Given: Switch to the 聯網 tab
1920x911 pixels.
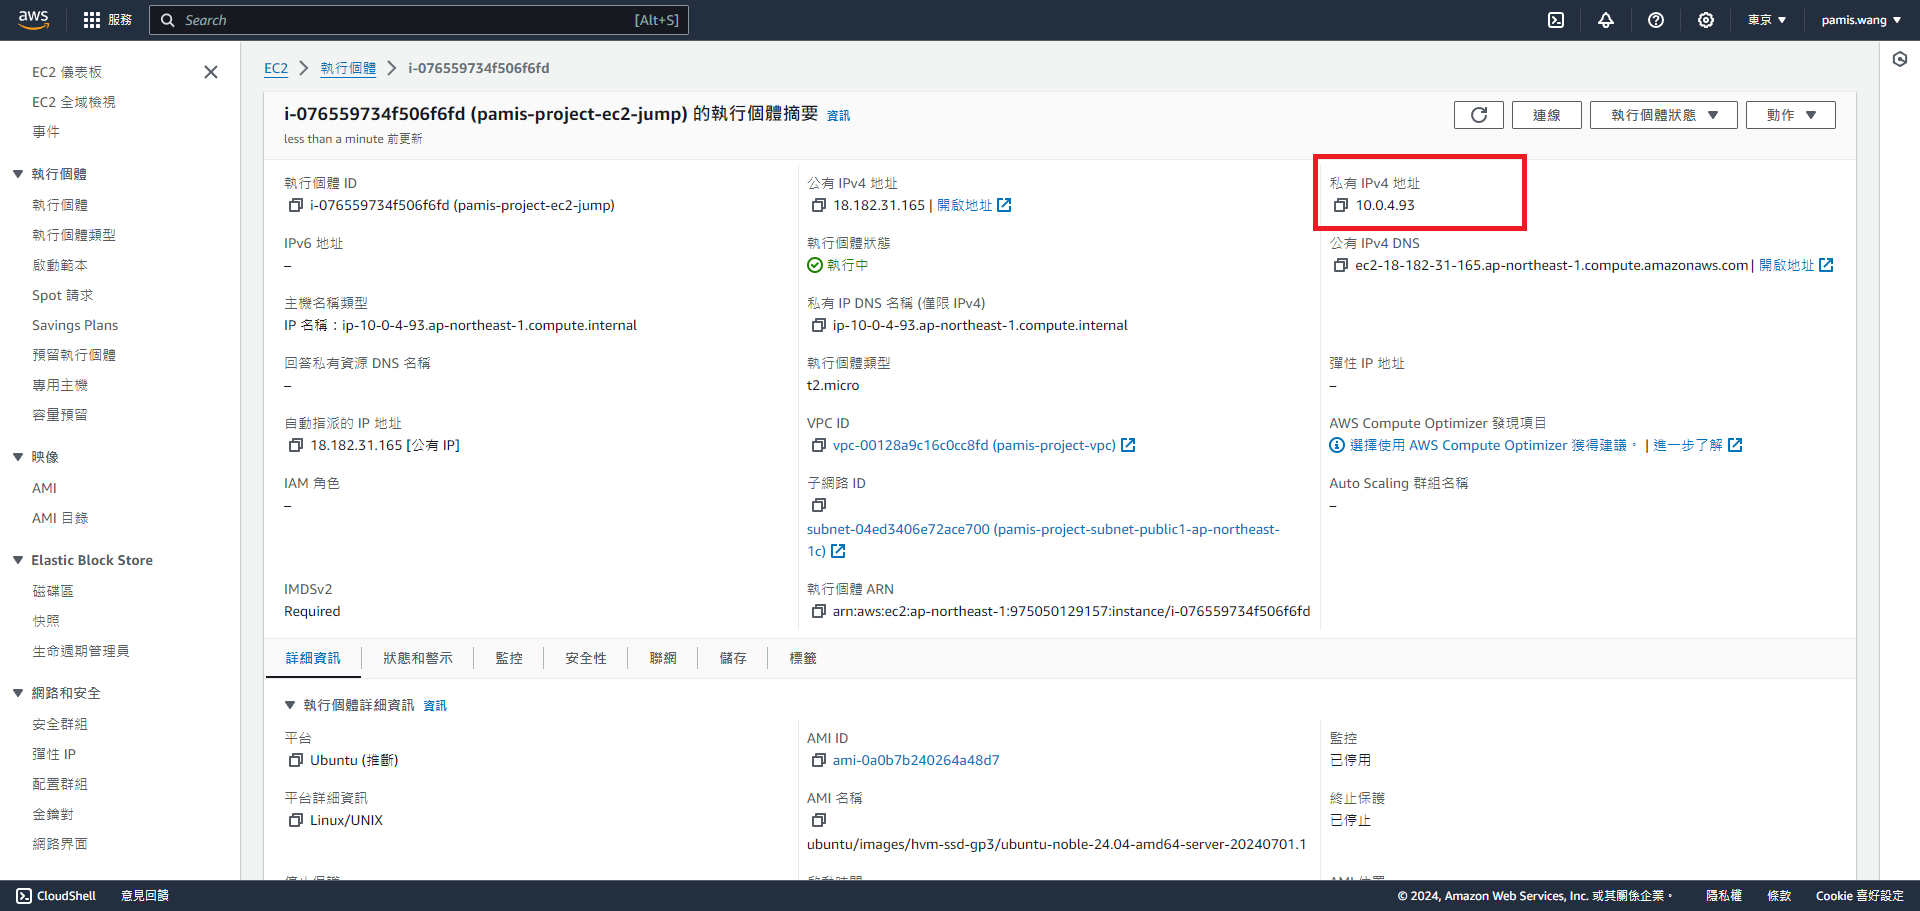Looking at the screenshot, I should point(663,658).
